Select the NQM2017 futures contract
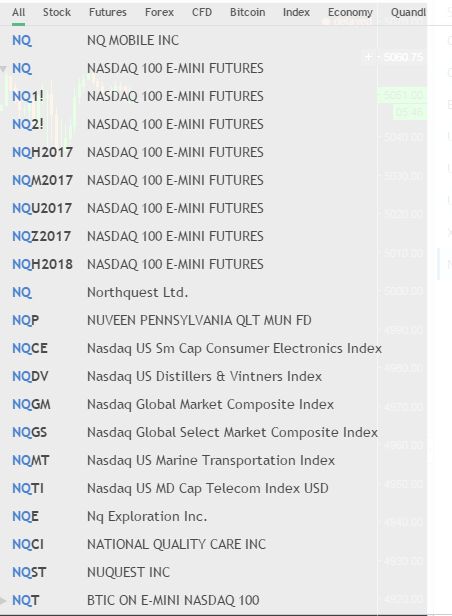Viewport: 452px width, 616px height. point(213,180)
